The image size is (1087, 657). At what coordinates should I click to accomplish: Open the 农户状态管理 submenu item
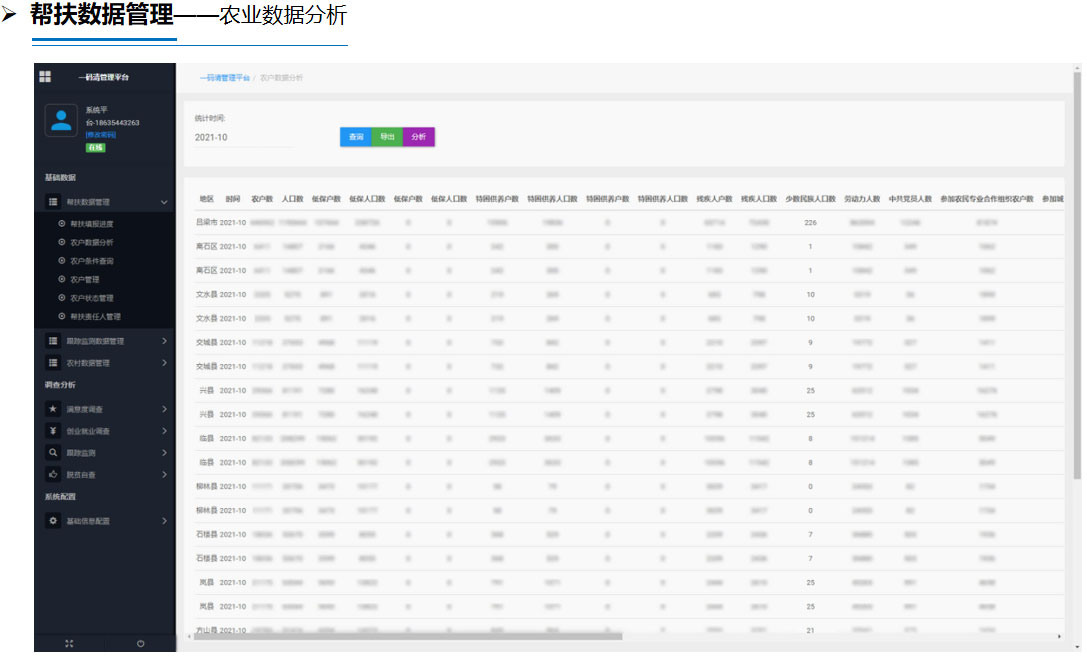(x=92, y=298)
